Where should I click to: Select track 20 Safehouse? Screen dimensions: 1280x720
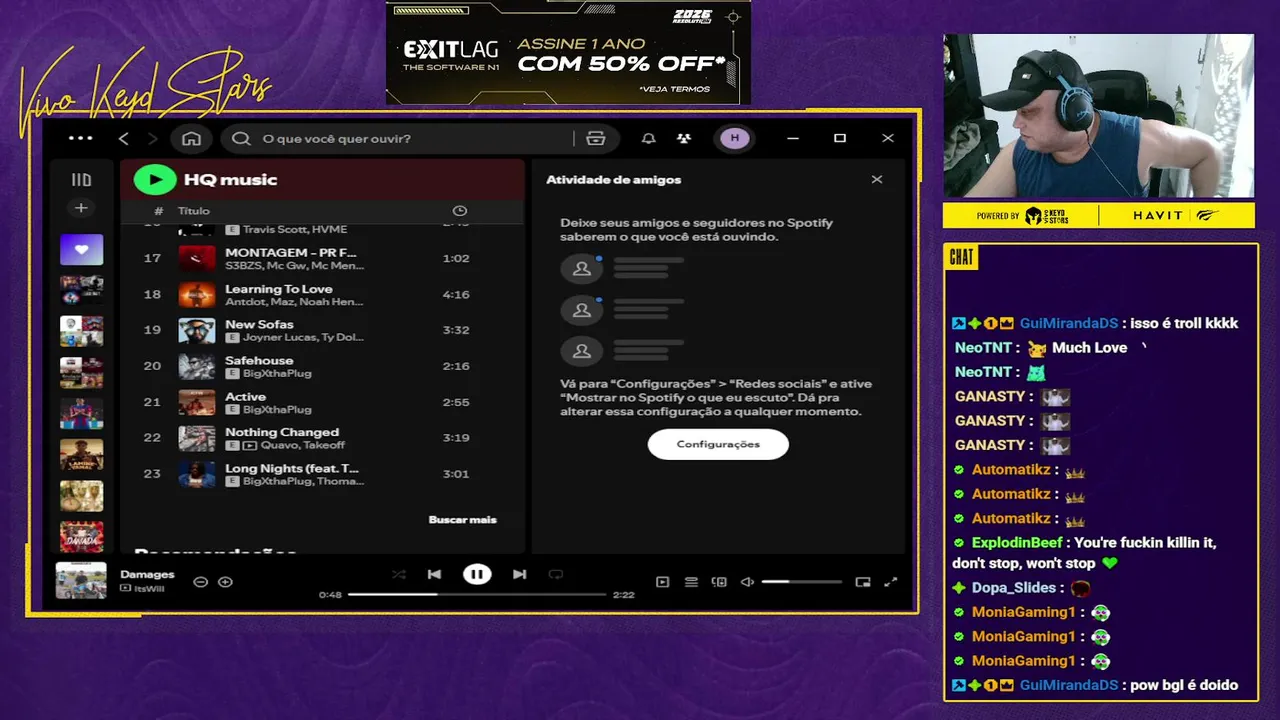click(322, 366)
